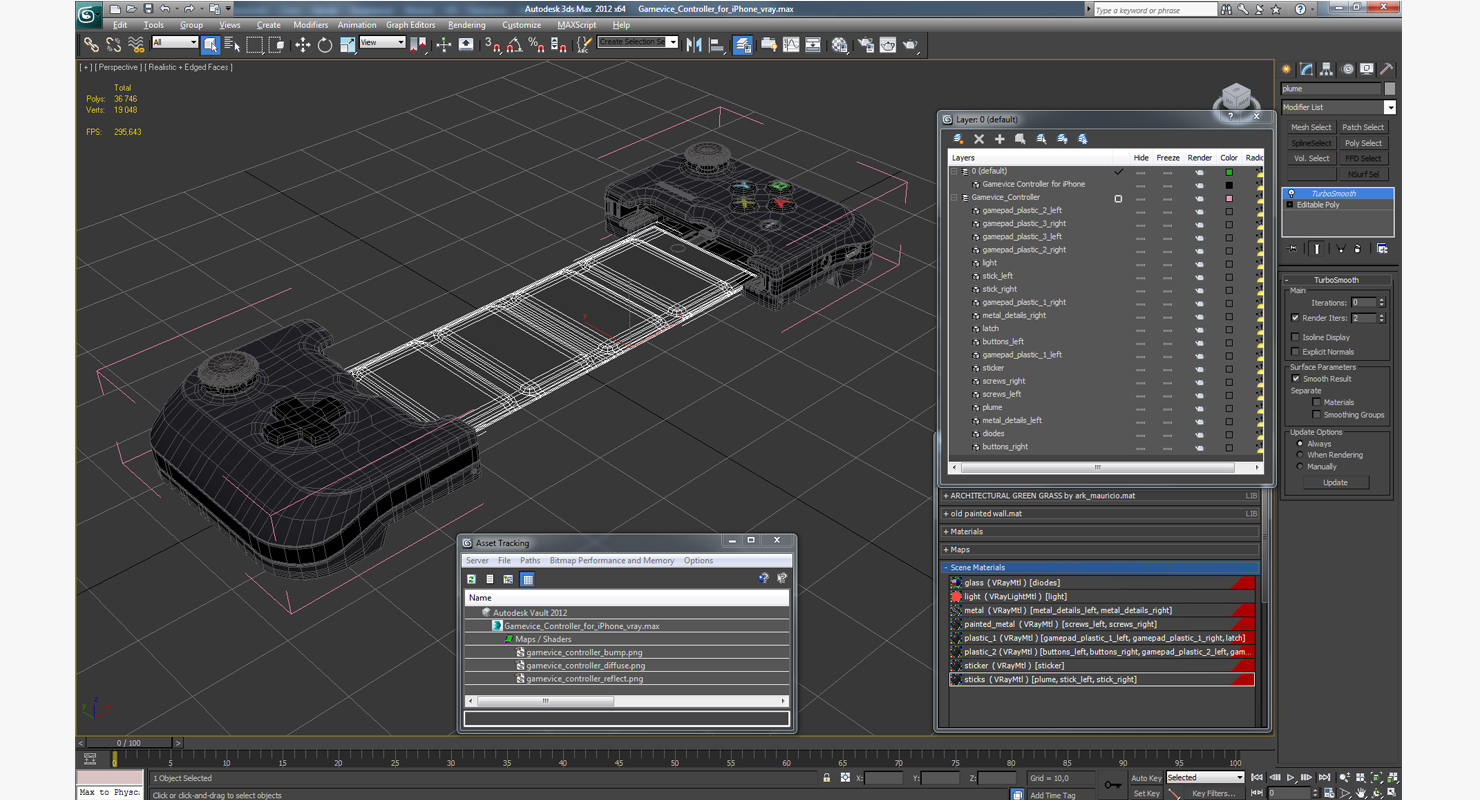Toggle the Percent Snap icon

(536, 45)
